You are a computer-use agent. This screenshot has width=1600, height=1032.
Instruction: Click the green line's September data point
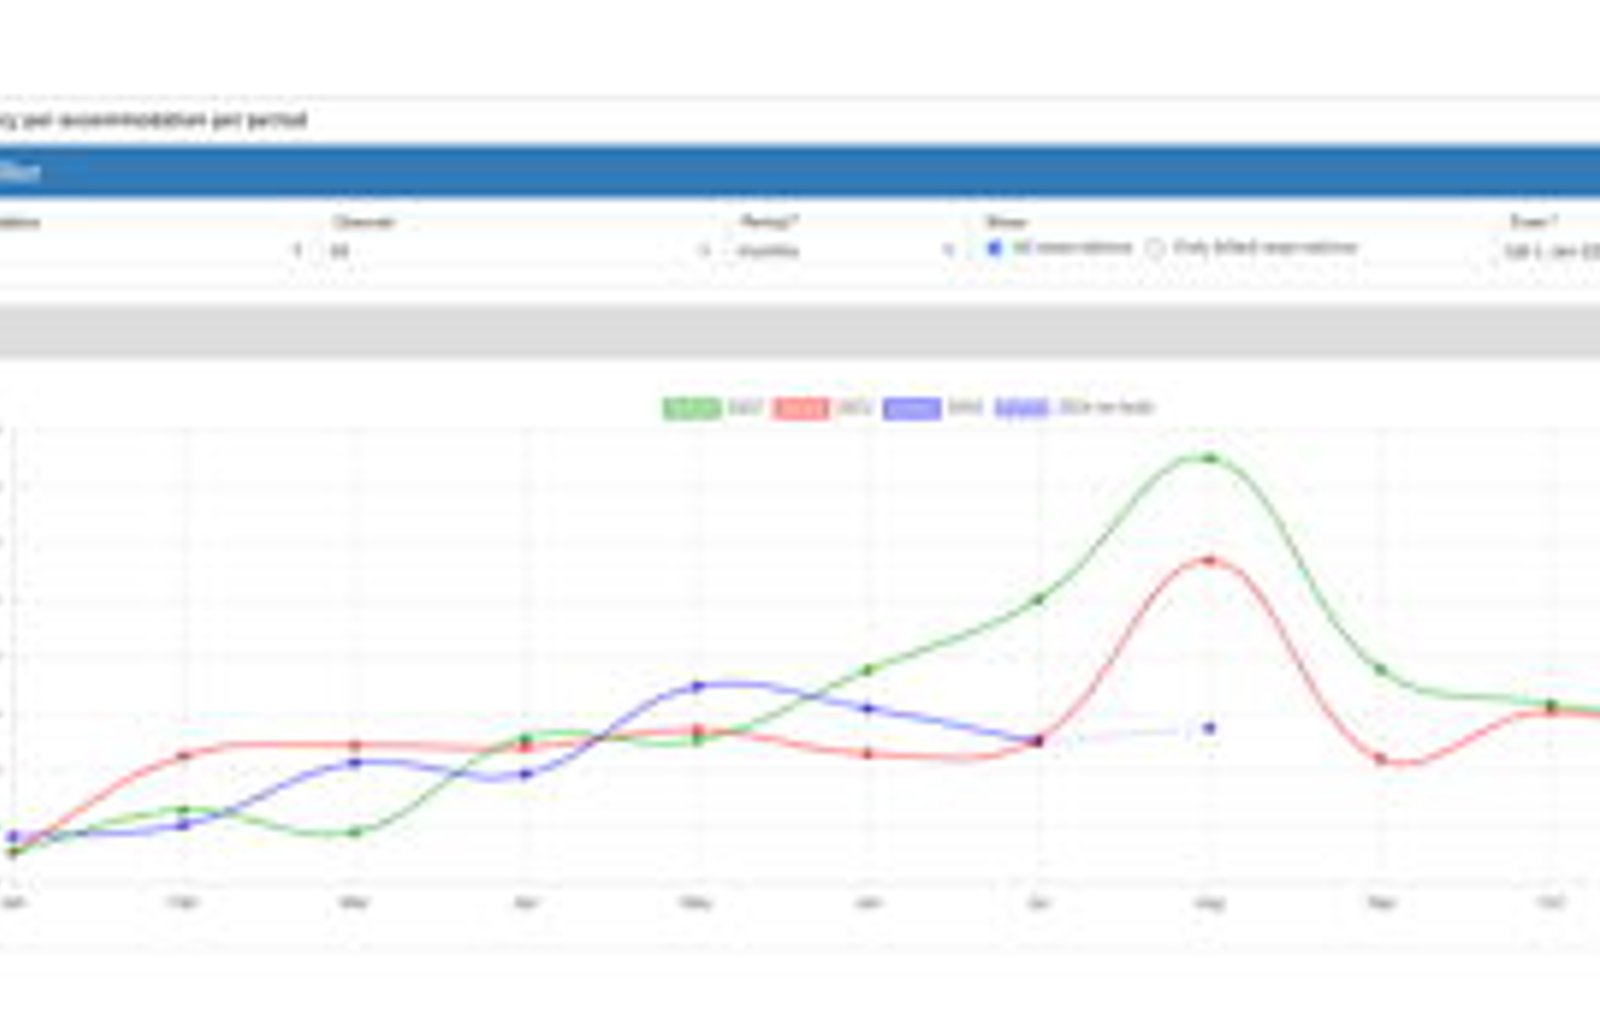pos(1381,670)
